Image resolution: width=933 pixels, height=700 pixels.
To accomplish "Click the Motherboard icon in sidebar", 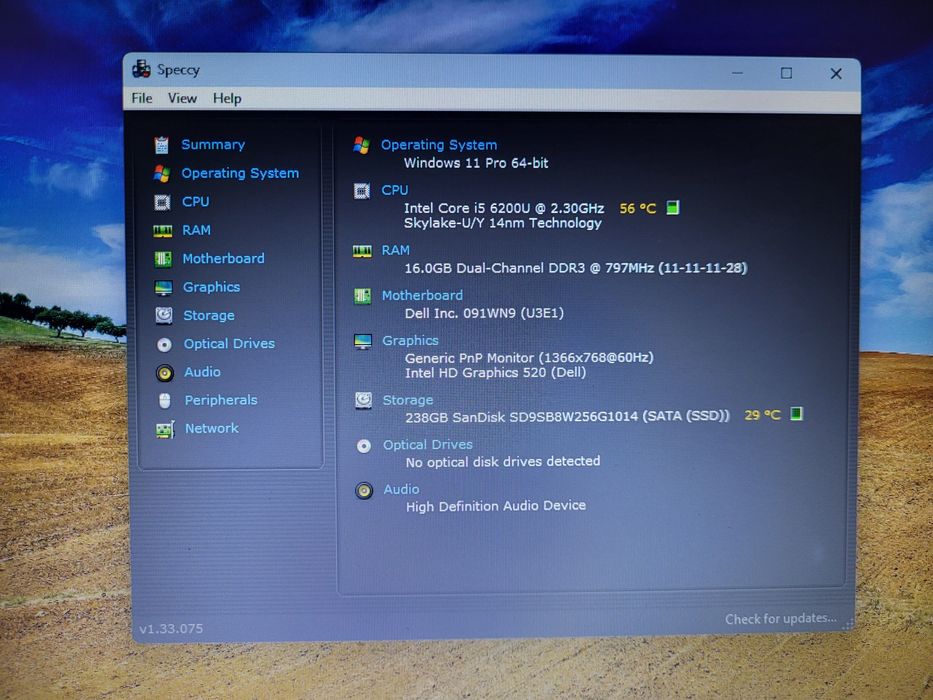I will 163,258.
